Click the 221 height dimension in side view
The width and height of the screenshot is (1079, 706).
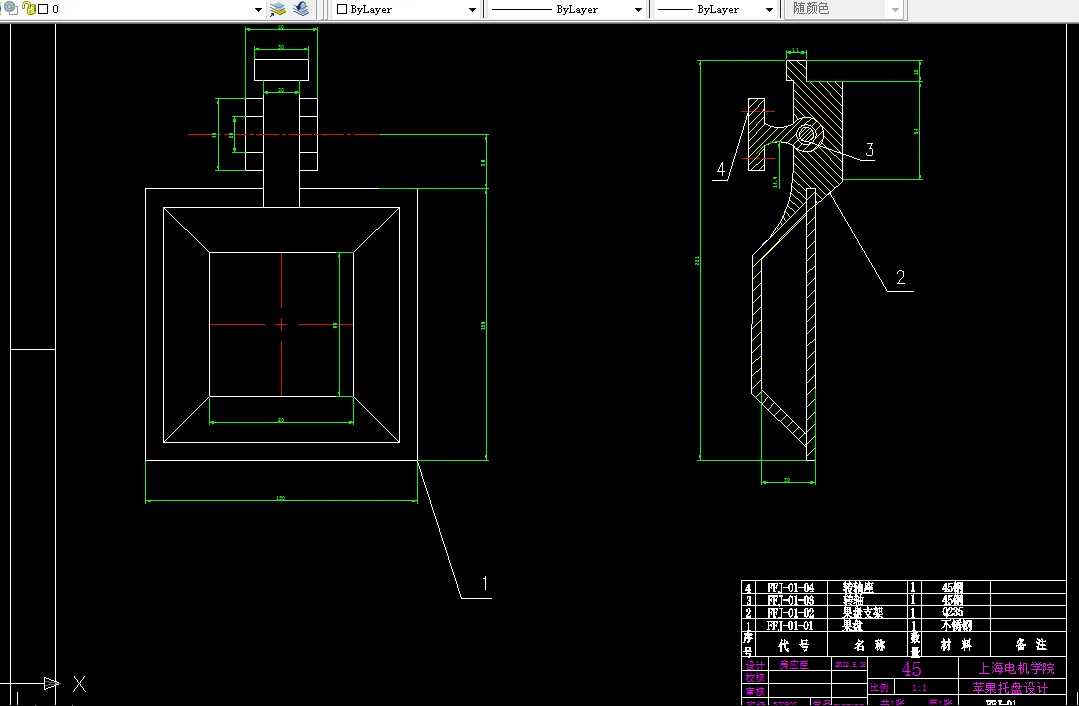[696, 261]
